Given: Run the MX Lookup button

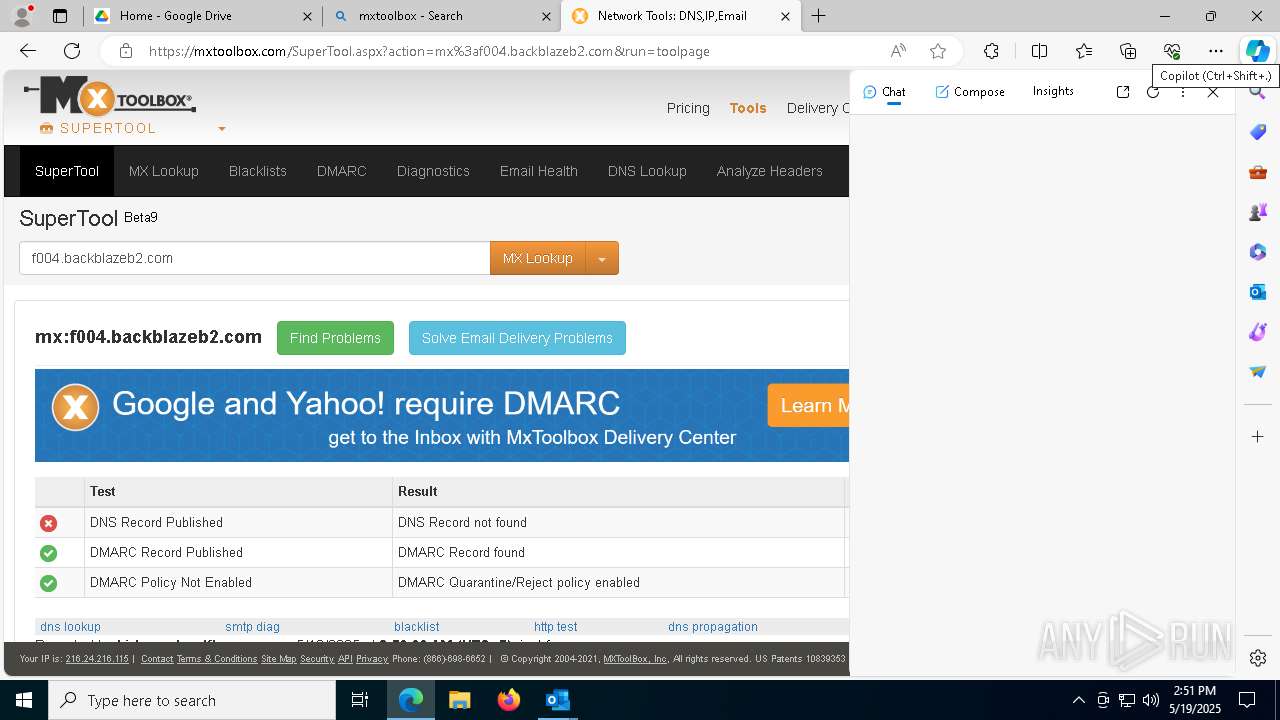Looking at the screenshot, I should pos(538,258).
